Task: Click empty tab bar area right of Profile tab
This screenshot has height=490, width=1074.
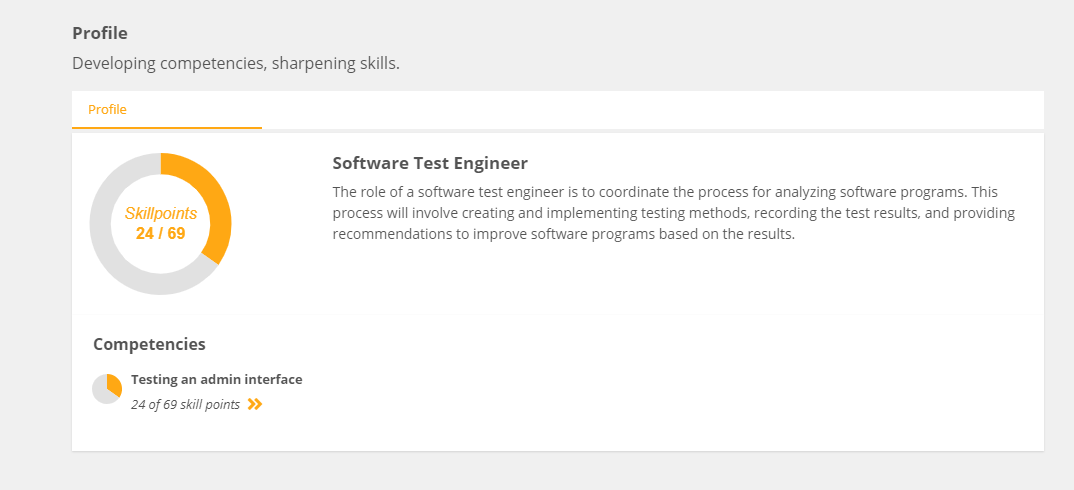Action: pyautogui.click(x=653, y=110)
